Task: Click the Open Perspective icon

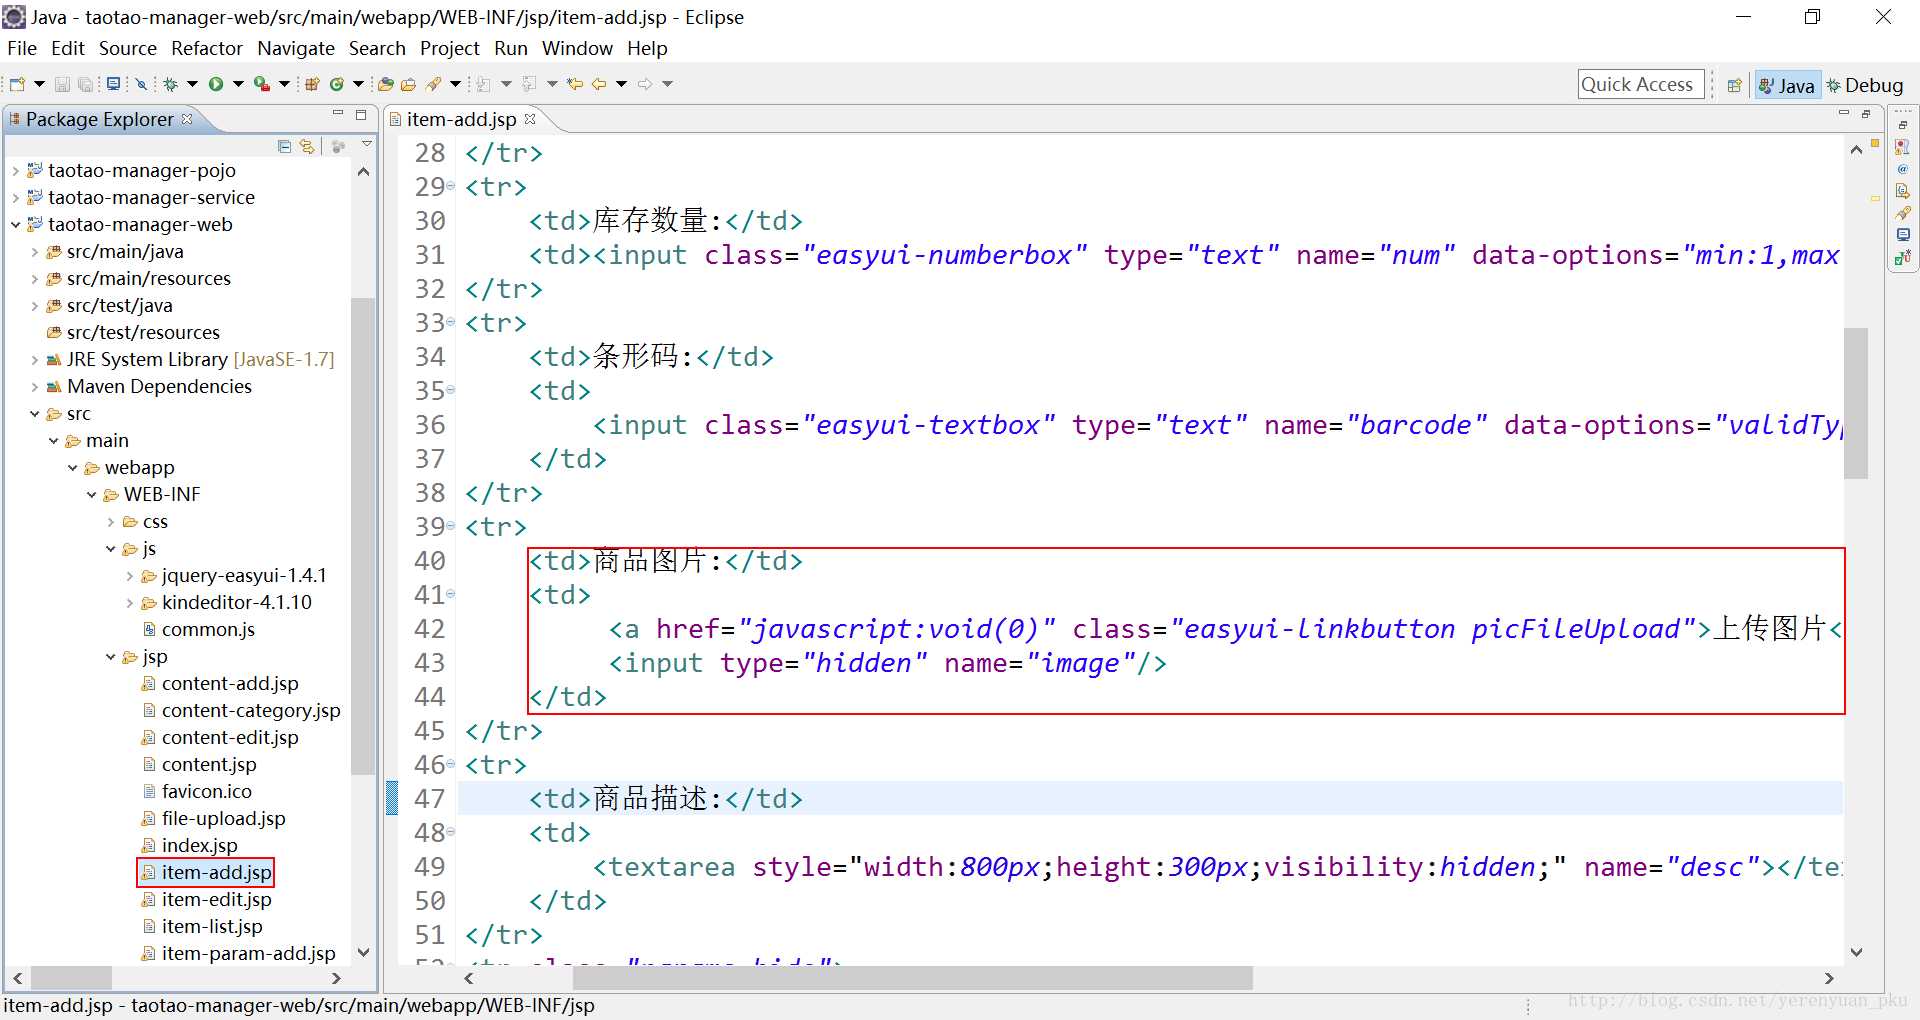Action: [1735, 86]
